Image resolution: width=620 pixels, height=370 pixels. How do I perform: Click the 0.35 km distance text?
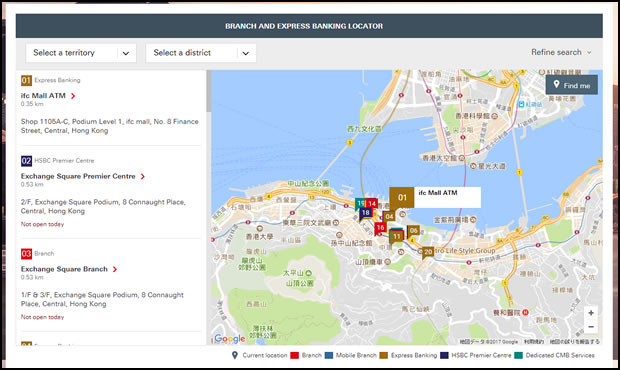pos(32,104)
